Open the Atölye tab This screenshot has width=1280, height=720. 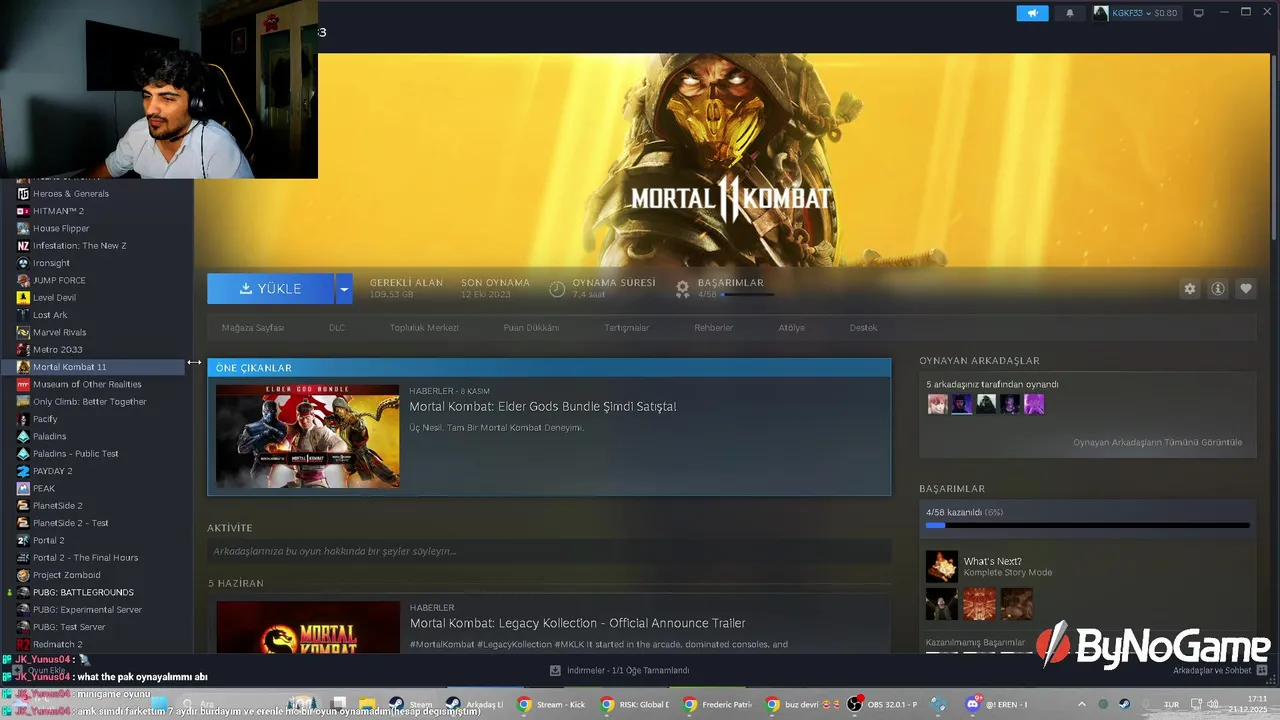pos(791,328)
